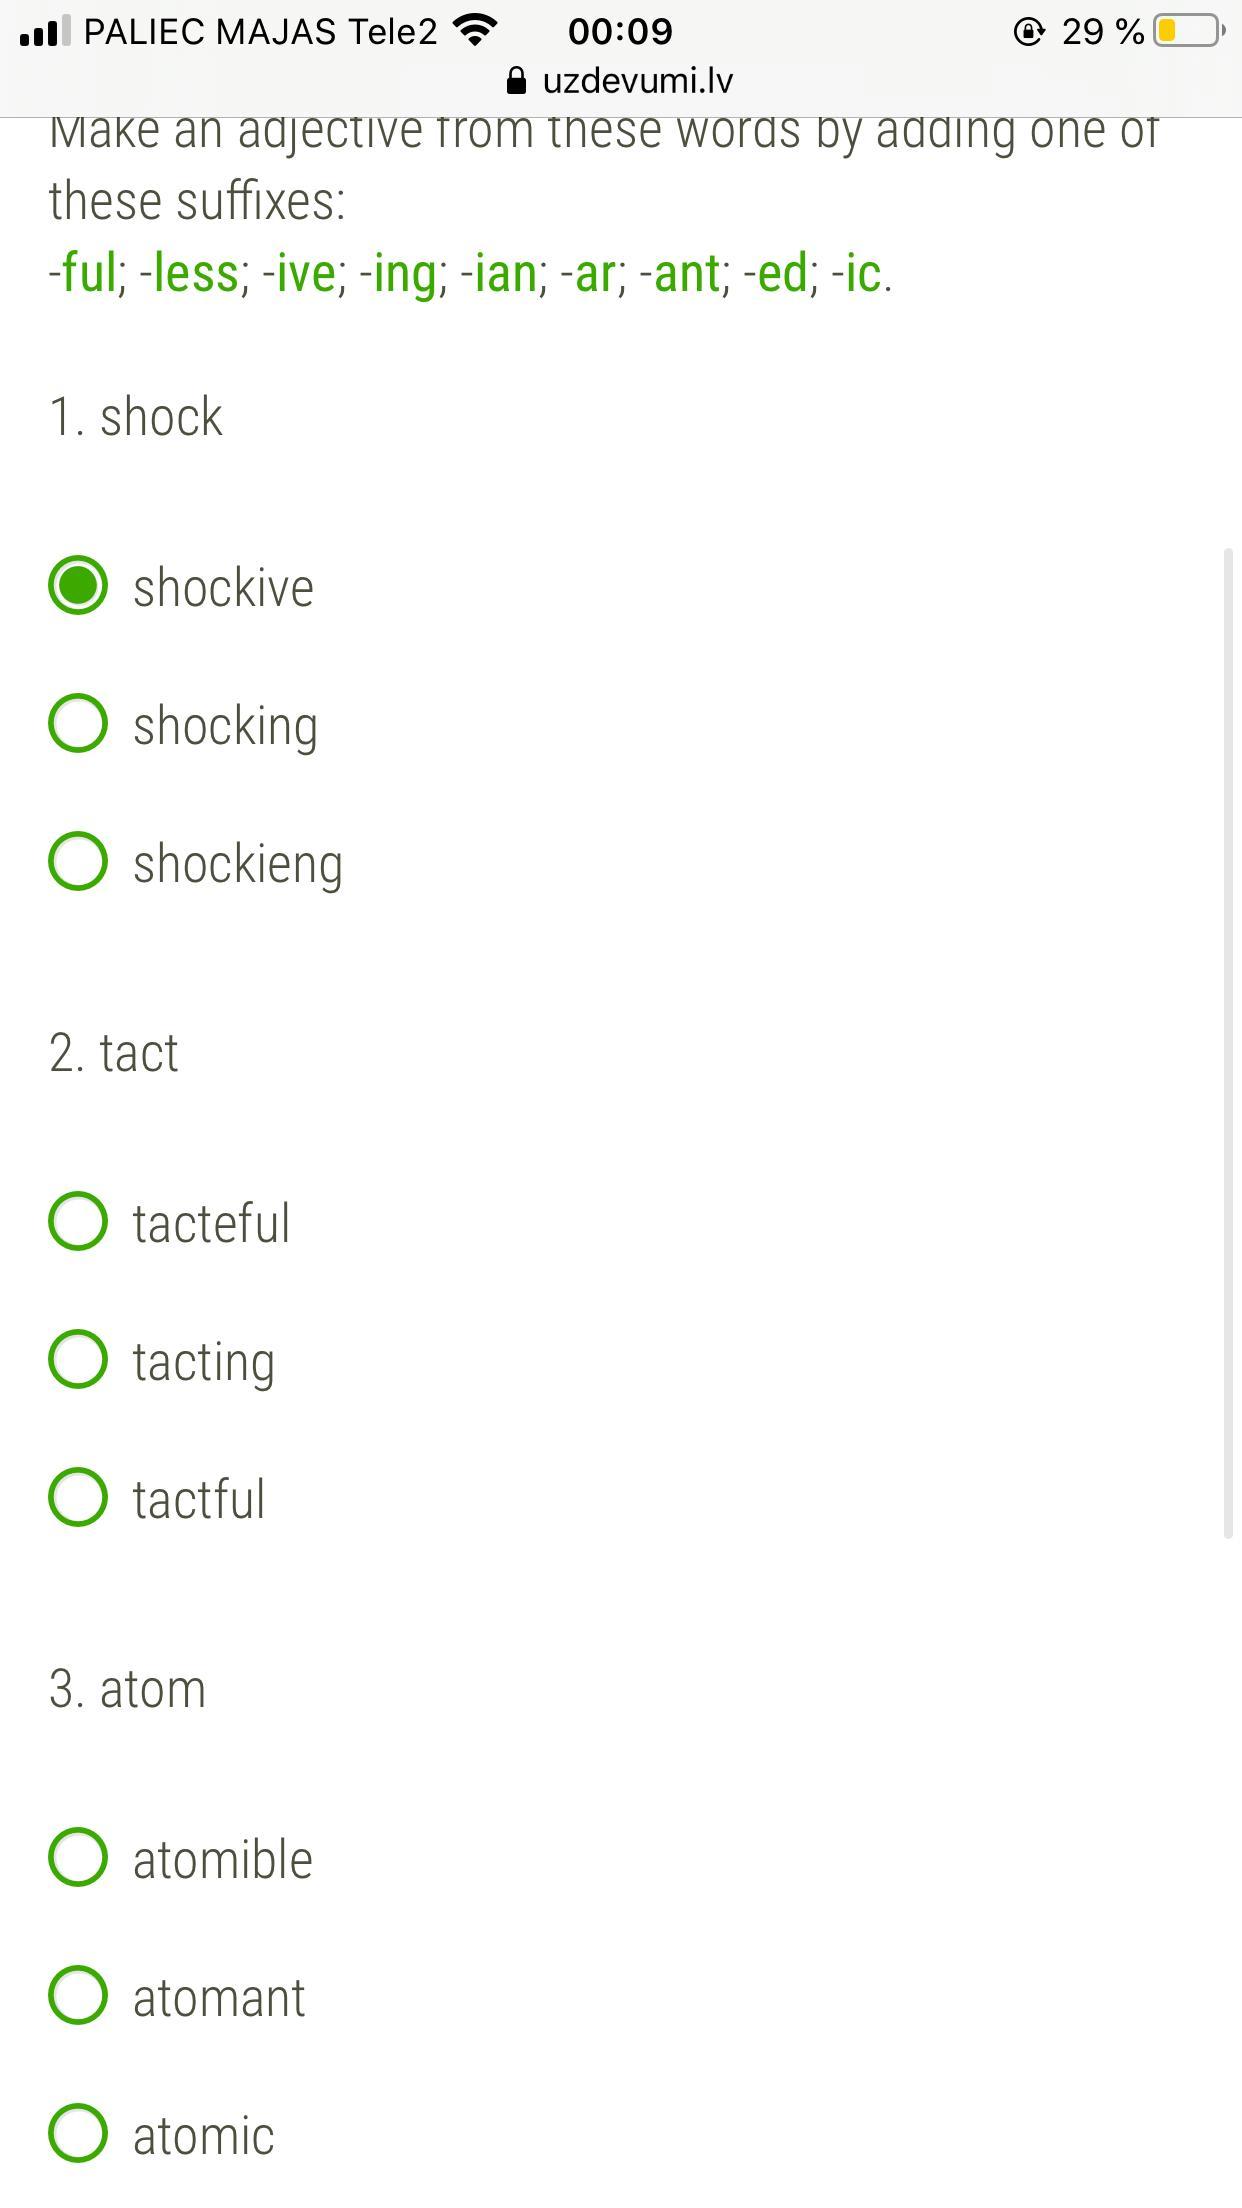Tap the 00:09 clock in status bar
The height and width of the screenshot is (2208, 1242).
coord(620,31)
